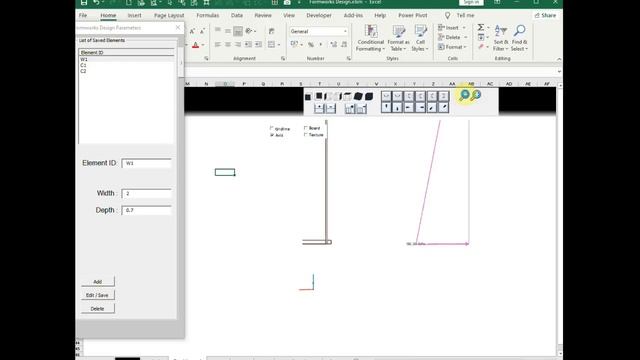Screen dimensions: 640x360
Task: Expand the AutoSum dropdown arrow
Action: point(489,28)
